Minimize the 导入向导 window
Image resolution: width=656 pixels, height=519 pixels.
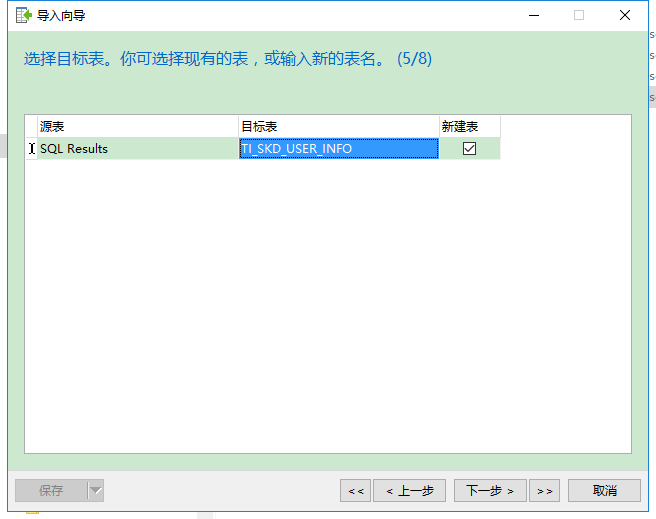tap(534, 15)
